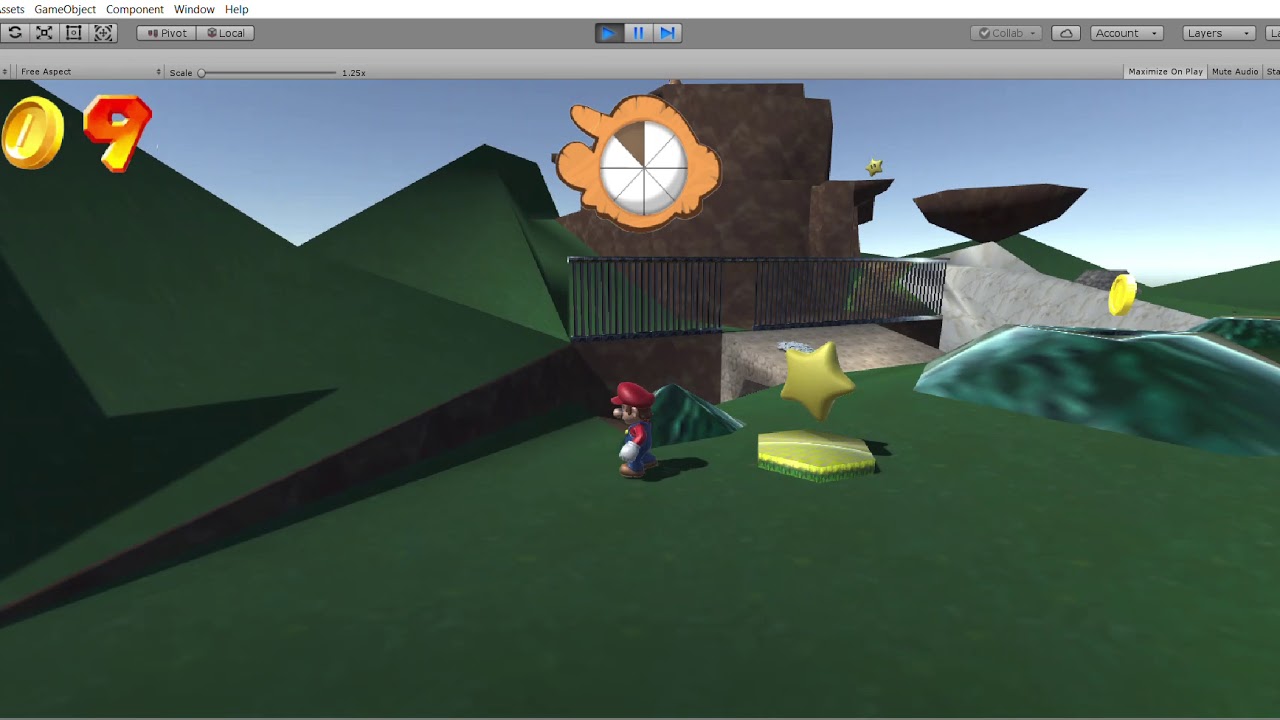Screen dimensions: 1280x720
Task: Advance one frame with Step button
Action: tap(668, 33)
